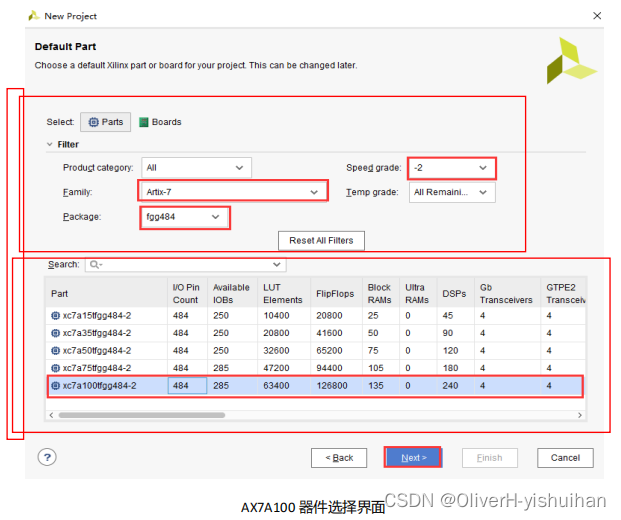
Task: Click into the Search field
Action: coord(185,265)
